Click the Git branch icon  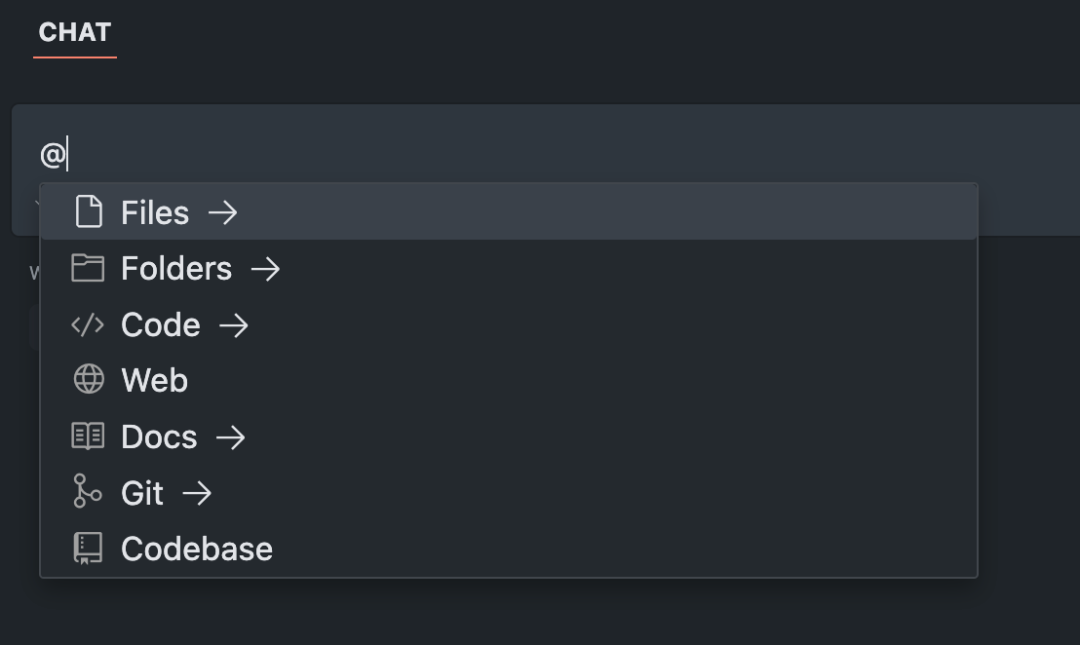tap(88, 492)
